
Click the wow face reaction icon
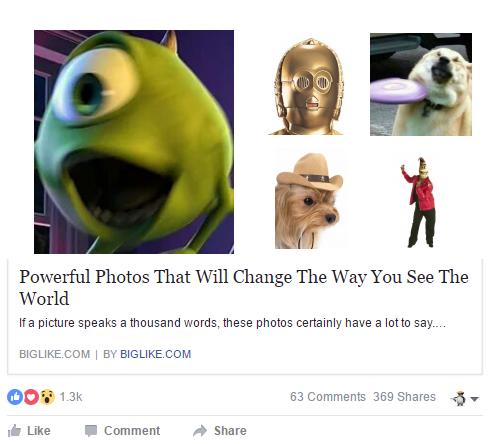47,397
